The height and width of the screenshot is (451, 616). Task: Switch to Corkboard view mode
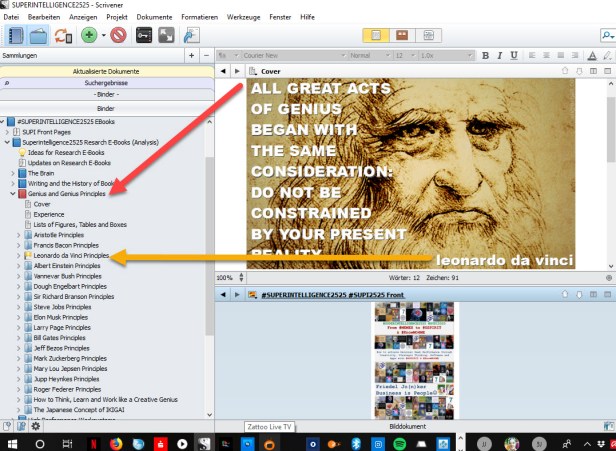403,35
